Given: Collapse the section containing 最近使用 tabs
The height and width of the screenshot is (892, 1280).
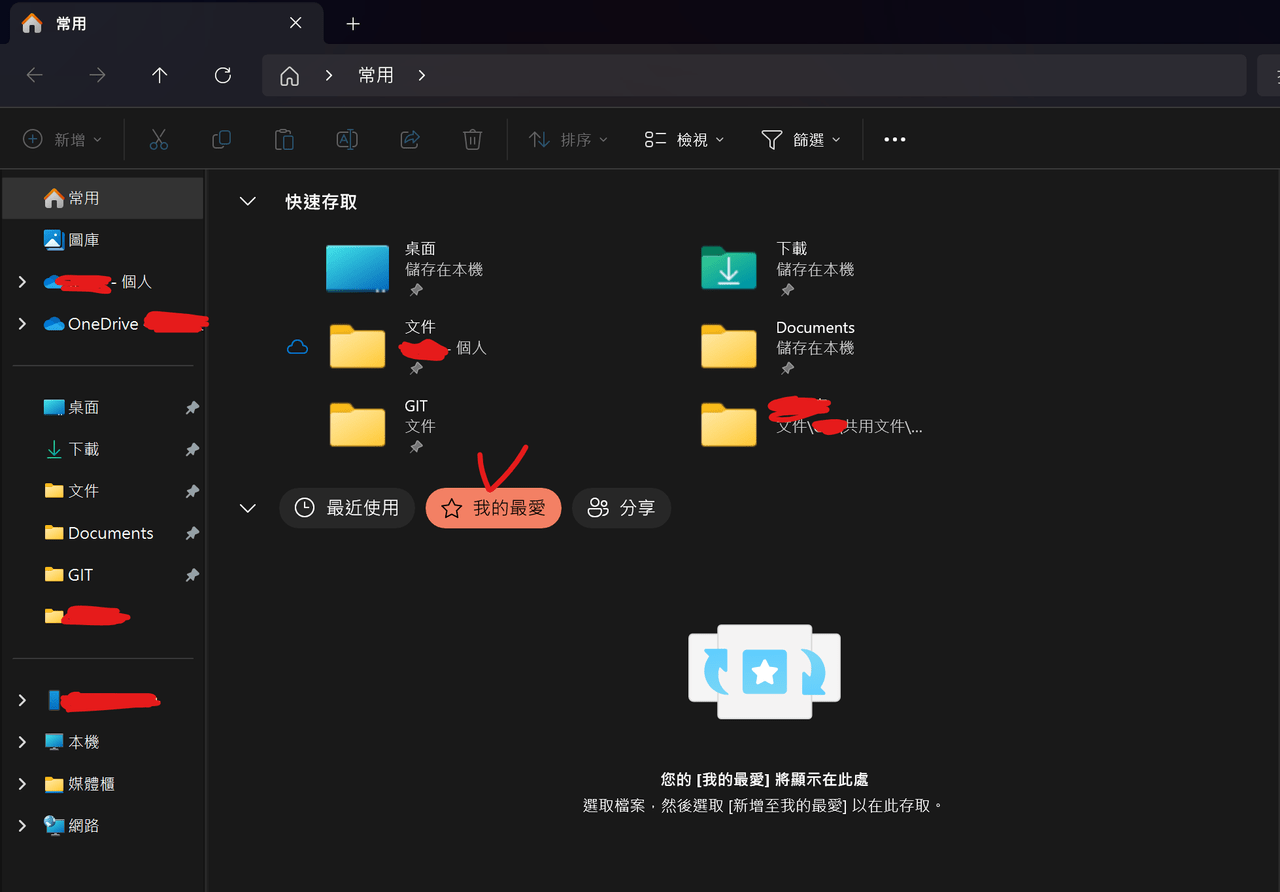Looking at the screenshot, I should click(x=247, y=509).
